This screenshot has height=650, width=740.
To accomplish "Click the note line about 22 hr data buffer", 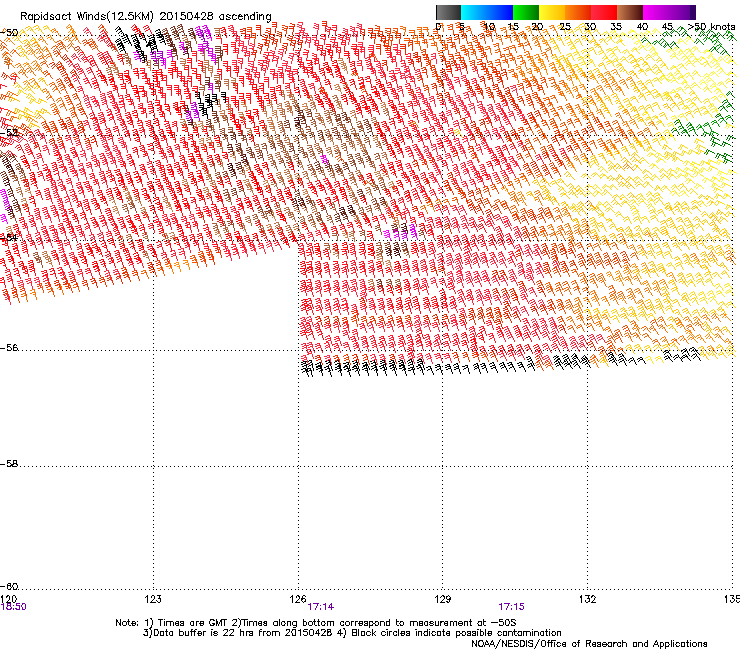I will click(352, 633).
